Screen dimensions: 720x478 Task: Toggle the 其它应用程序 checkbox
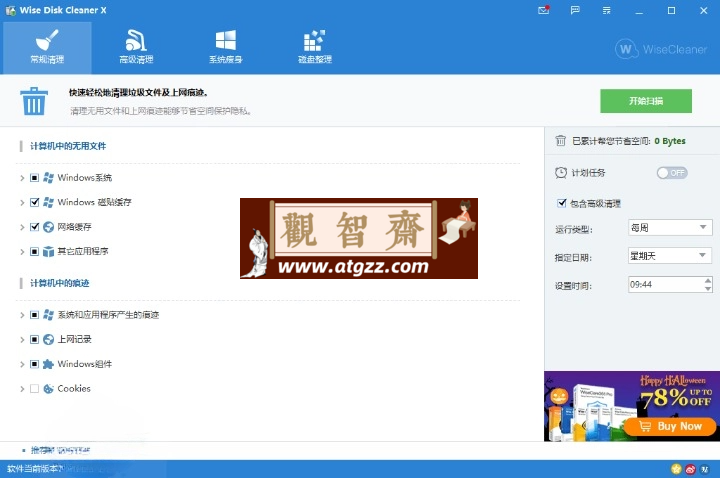click(x=34, y=252)
